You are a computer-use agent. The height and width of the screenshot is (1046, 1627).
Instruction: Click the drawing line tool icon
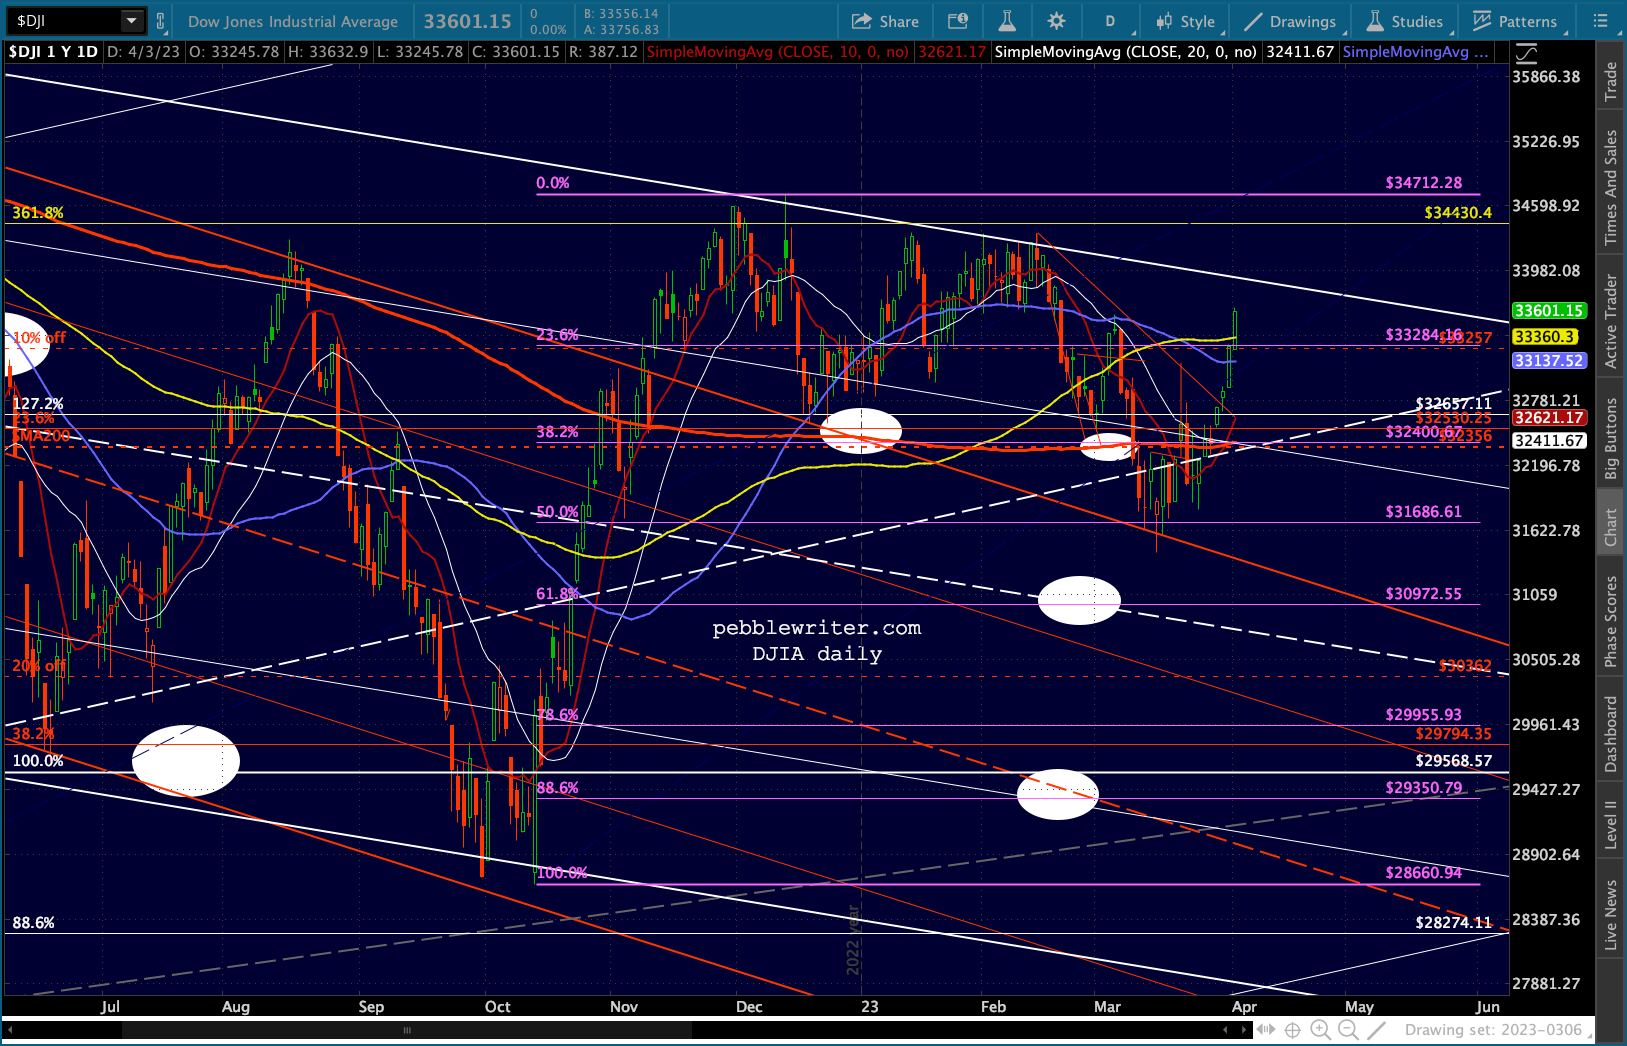(x=1377, y=1029)
